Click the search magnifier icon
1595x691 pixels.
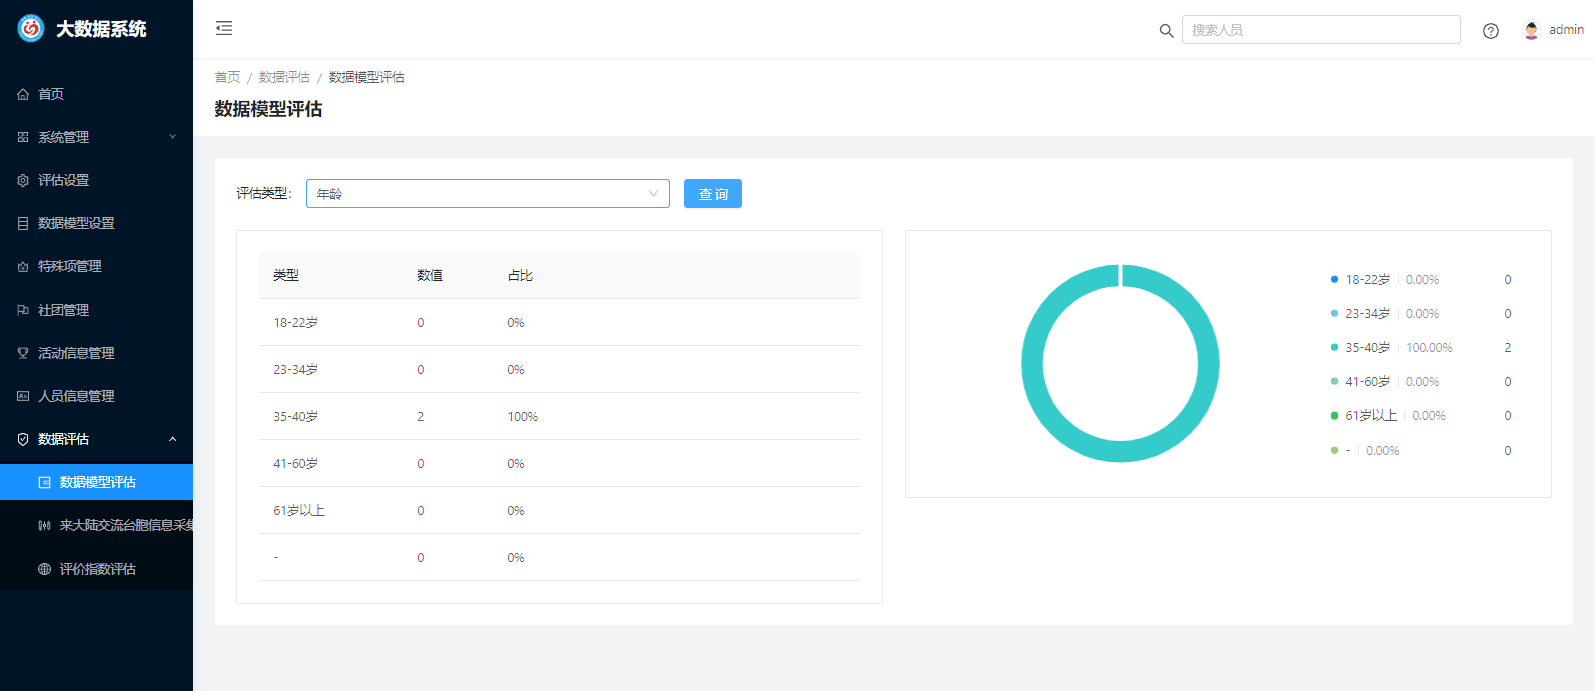click(1166, 31)
